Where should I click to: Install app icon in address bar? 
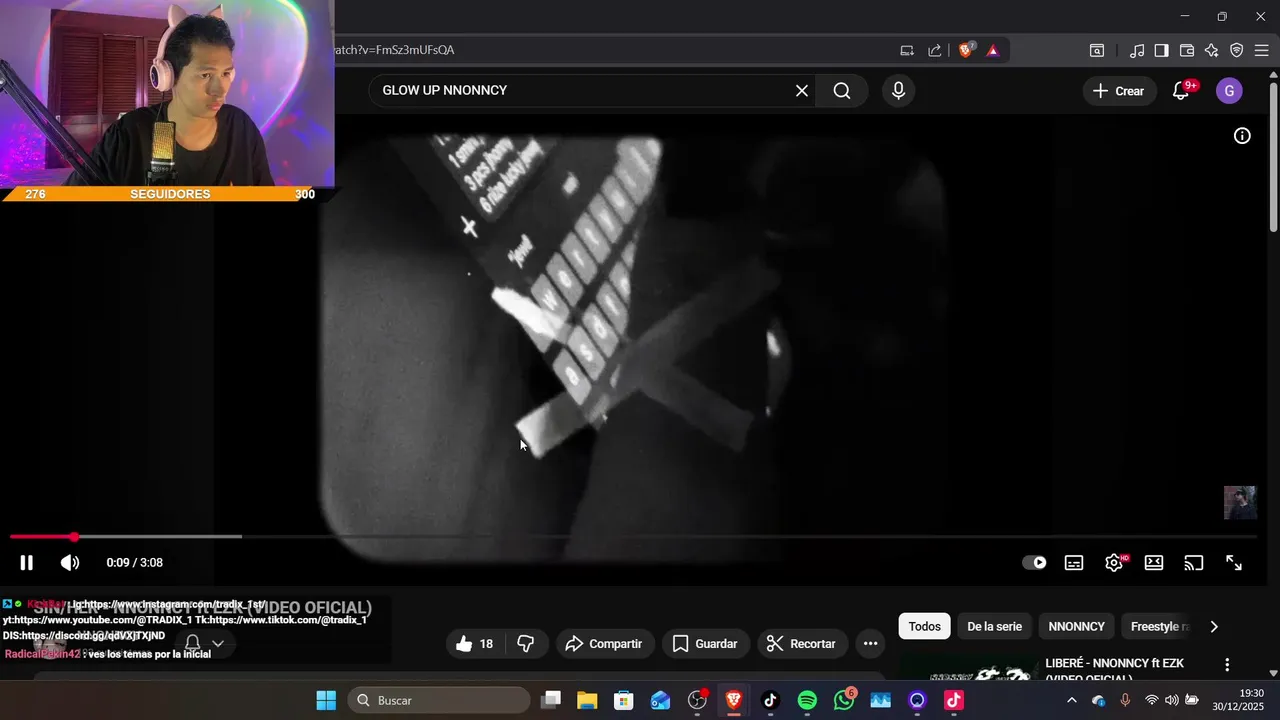tap(907, 50)
